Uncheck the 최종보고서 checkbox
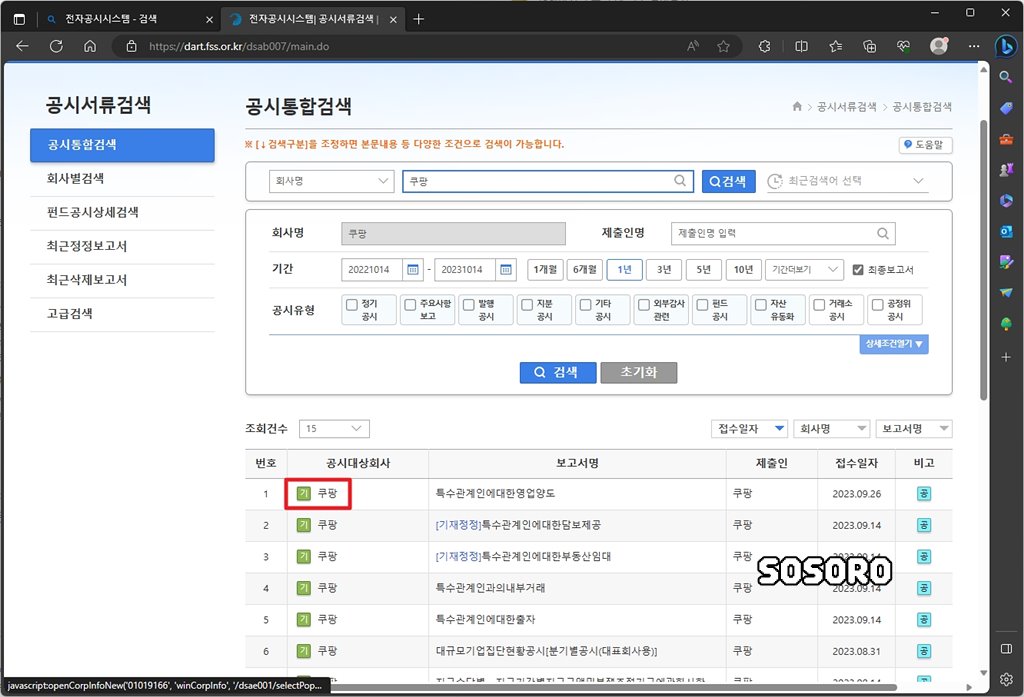Screen dimensions: 1024x697 click(x=857, y=269)
